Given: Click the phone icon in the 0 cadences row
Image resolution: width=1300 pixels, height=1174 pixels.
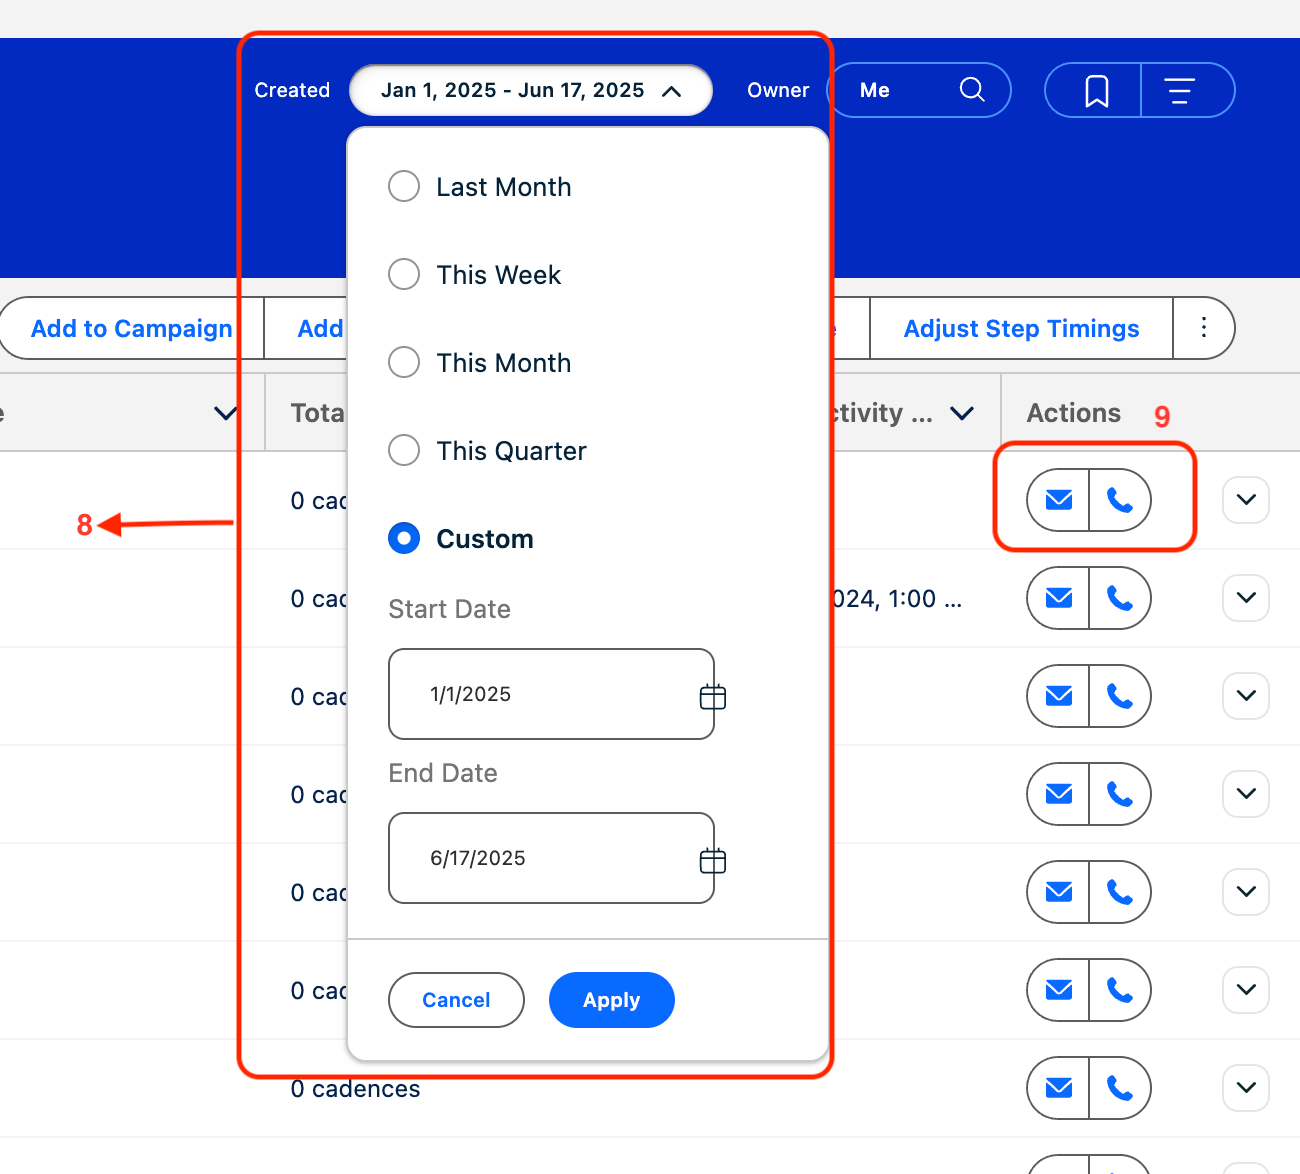Looking at the screenshot, I should [x=1120, y=1088].
